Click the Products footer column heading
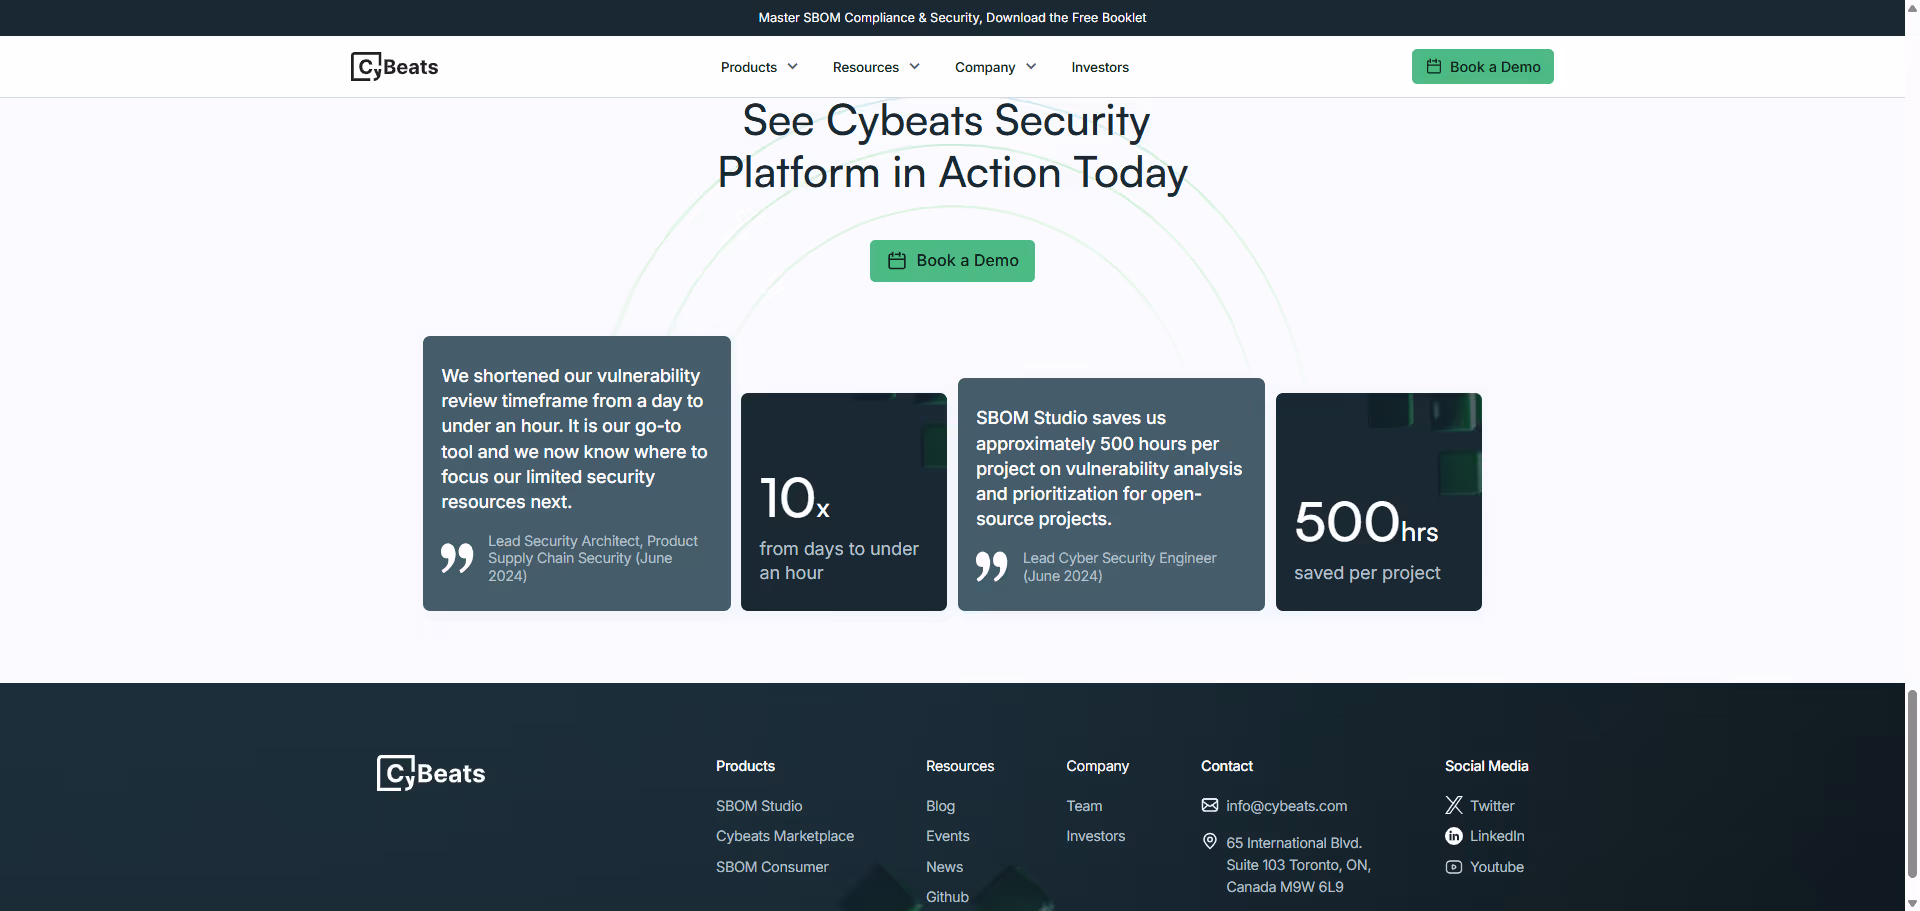The image size is (1920, 911). coord(745,766)
